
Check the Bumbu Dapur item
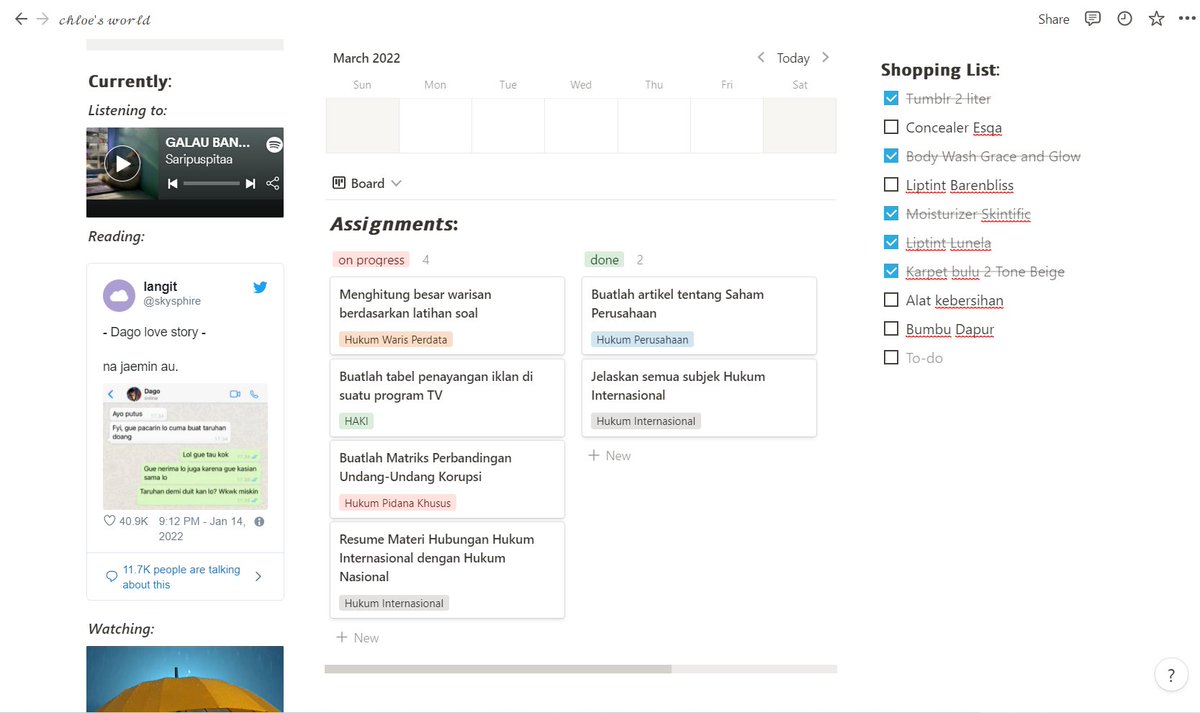[891, 329]
